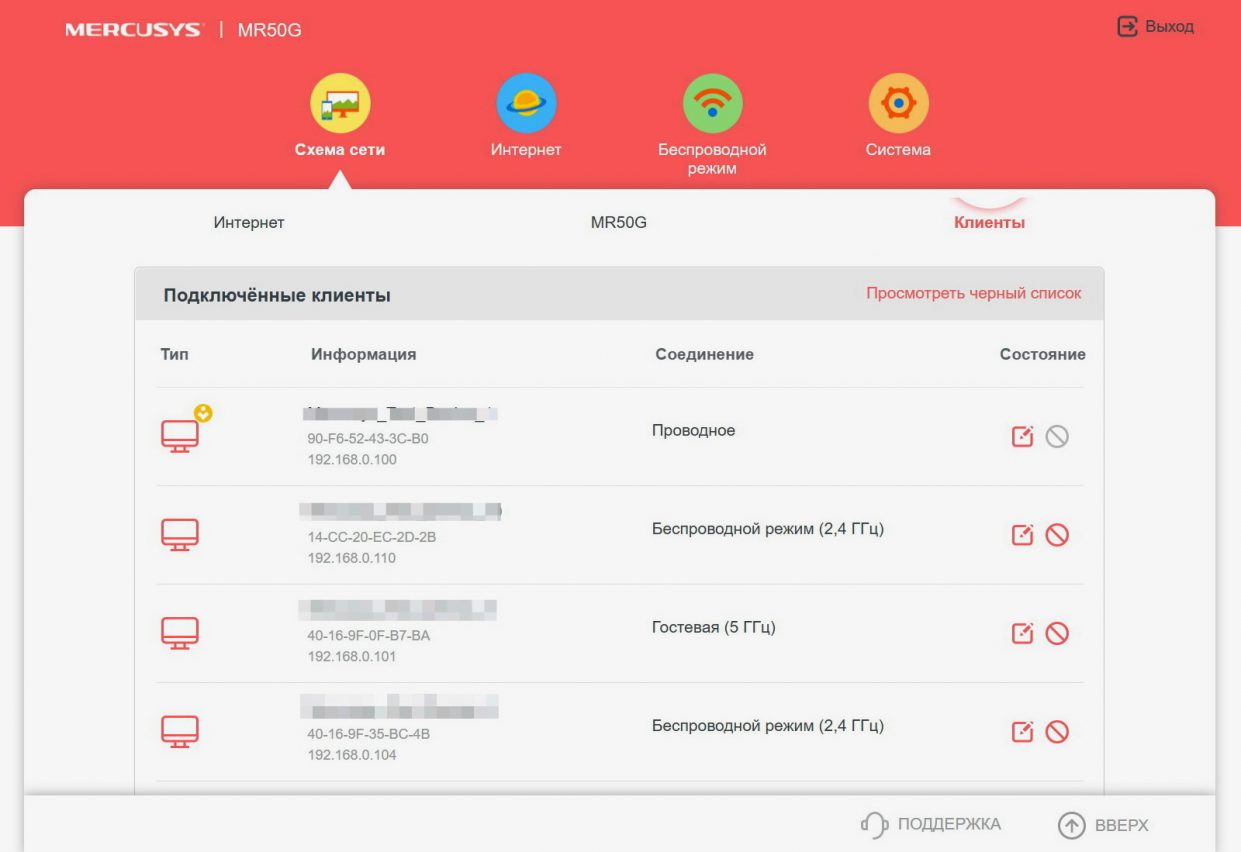1241x852 pixels.
Task: Click the MERCUSYS logo
Action: click(x=133, y=30)
